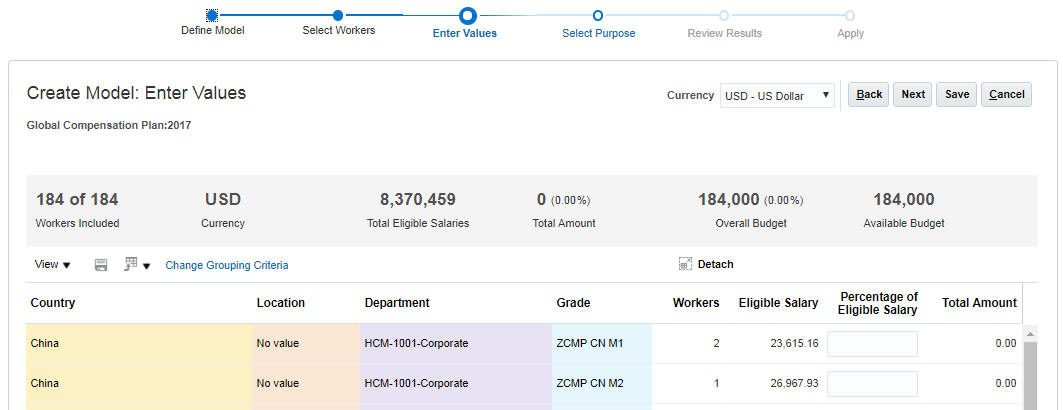Click the Detach table icon
This screenshot has width=1063, height=410.
[686, 264]
